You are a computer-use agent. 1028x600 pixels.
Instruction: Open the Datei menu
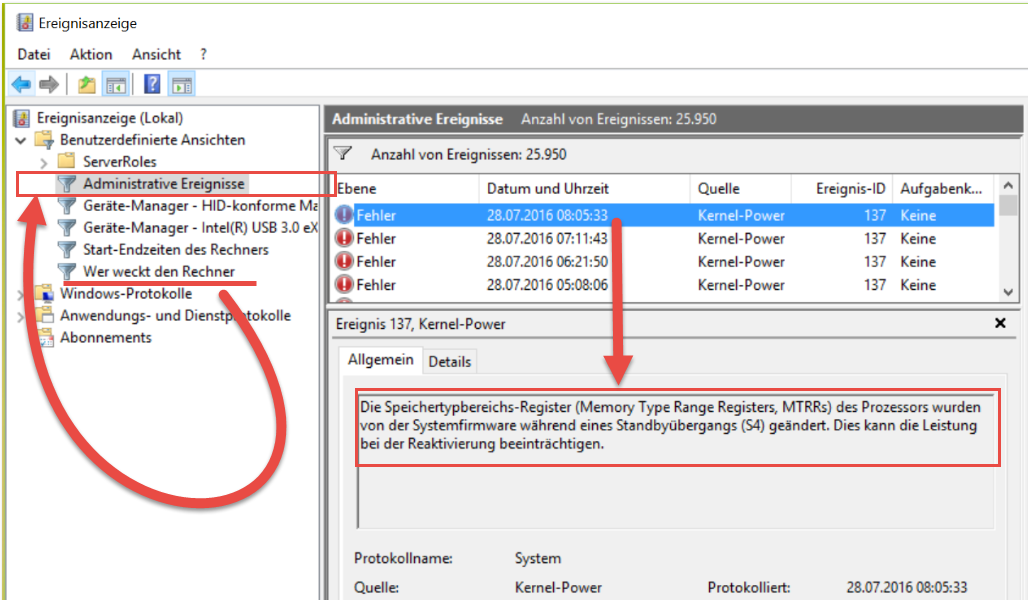tap(34, 54)
